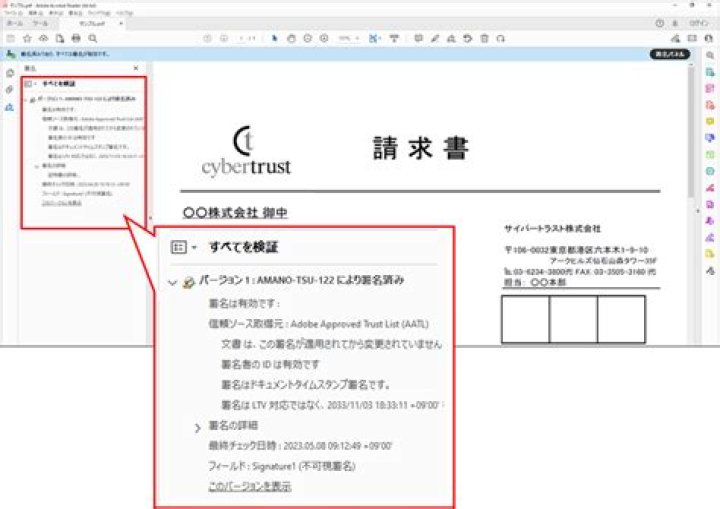Click the Save file toolbar icon
The height and width of the screenshot is (509, 720).
coord(11,39)
